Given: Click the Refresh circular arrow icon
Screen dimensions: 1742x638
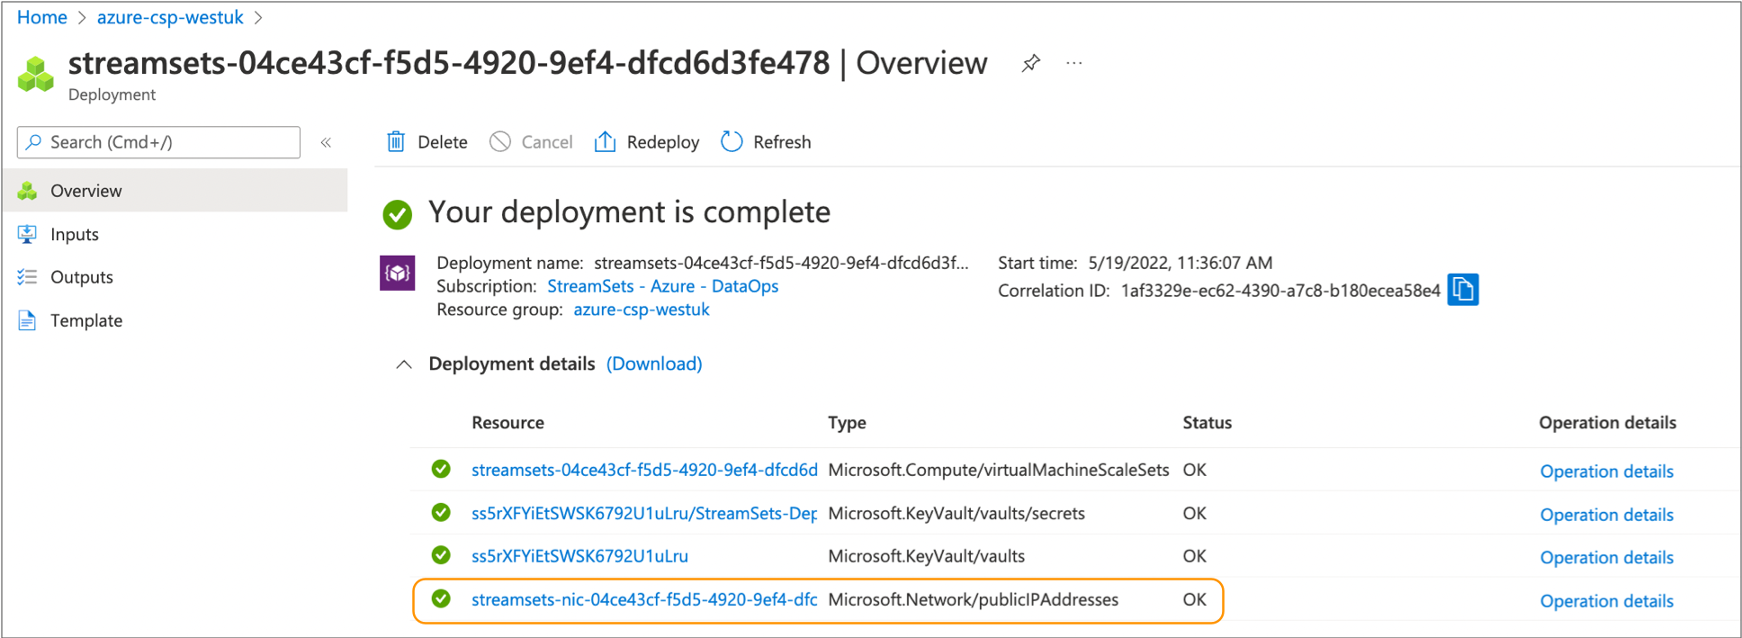Looking at the screenshot, I should click(x=732, y=142).
